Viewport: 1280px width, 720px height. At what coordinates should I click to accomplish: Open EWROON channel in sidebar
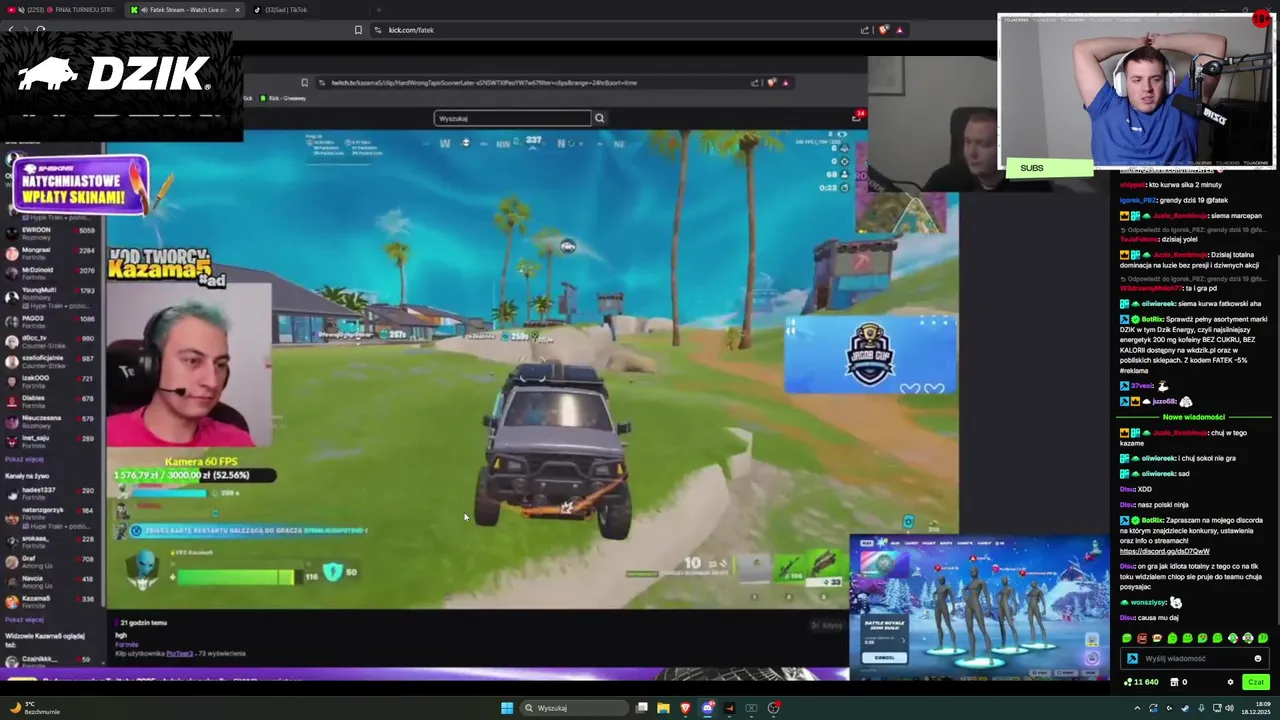52,233
